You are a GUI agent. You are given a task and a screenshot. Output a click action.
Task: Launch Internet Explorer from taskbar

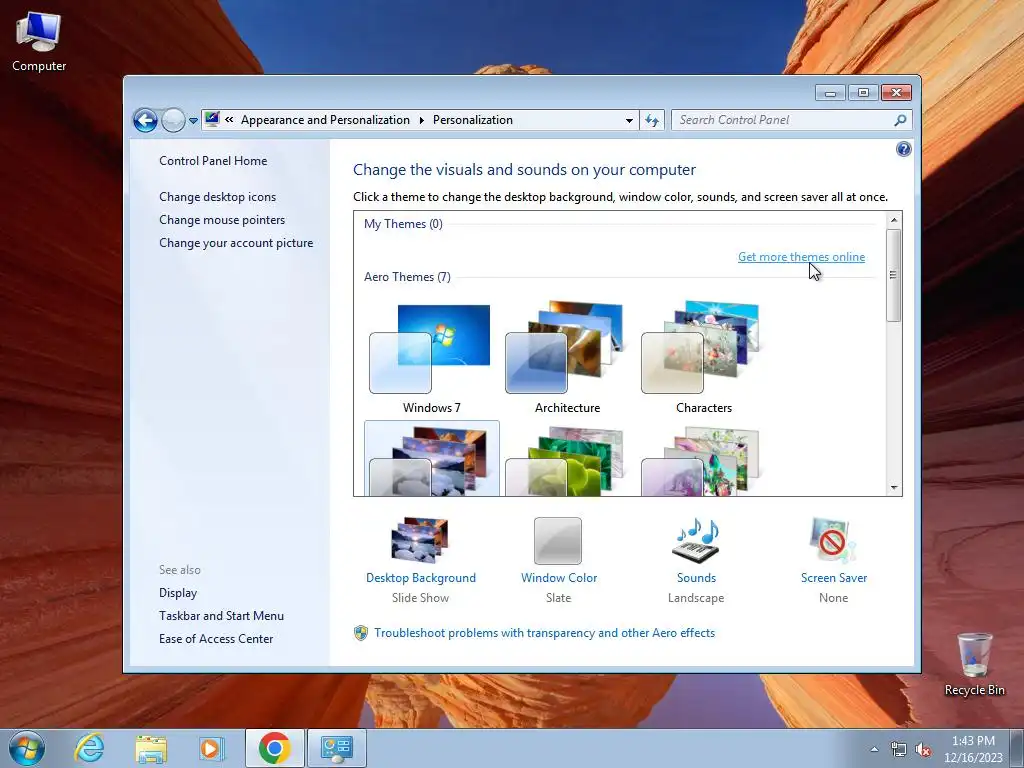tap(89, 748)
